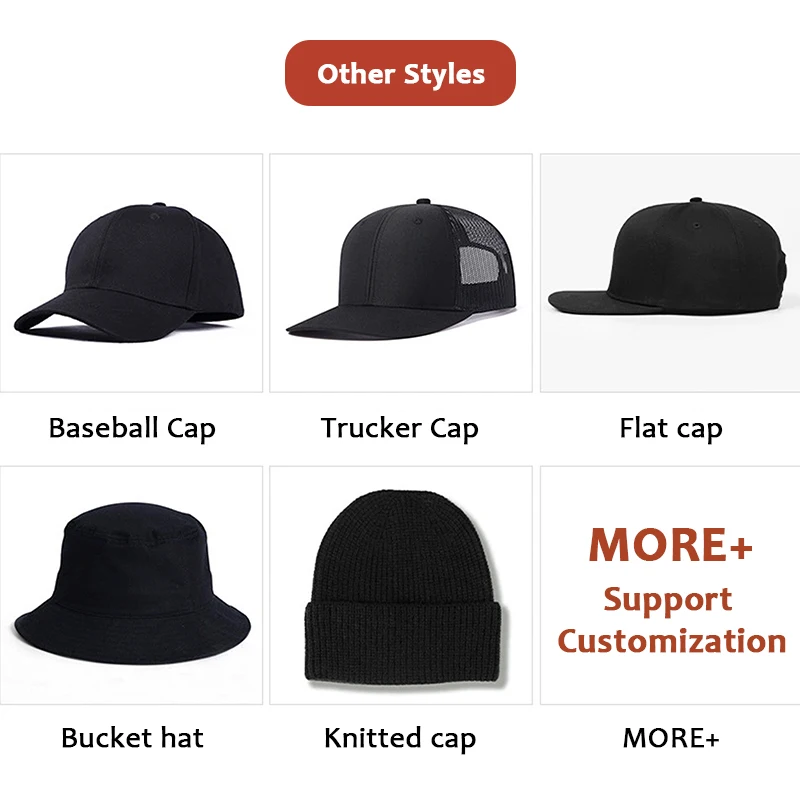Select the knitted beanie cap image
The width and height of the screenshot is (800, 800).
(401, 585)
